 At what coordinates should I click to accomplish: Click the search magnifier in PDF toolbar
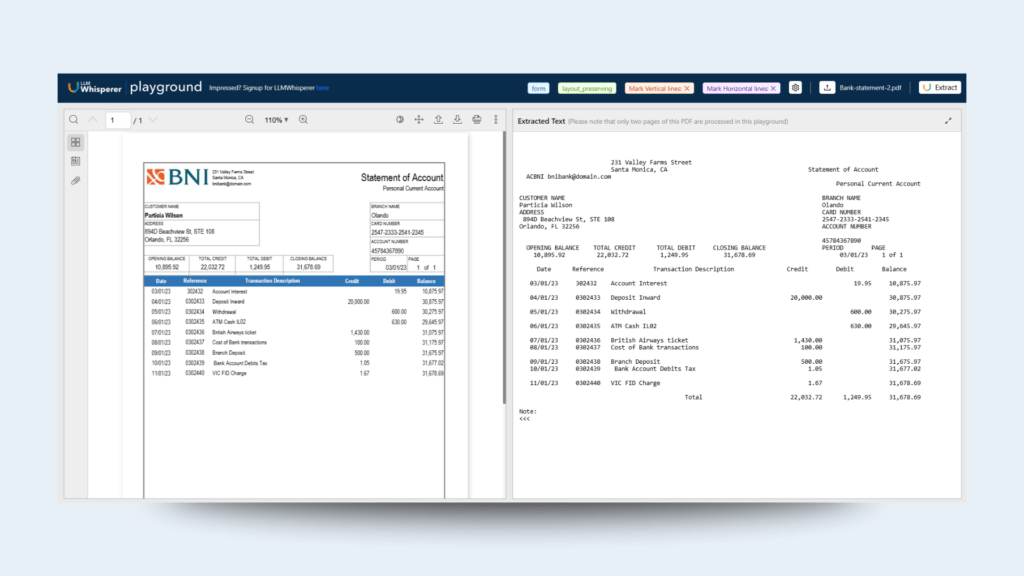[x=74, y=120]
